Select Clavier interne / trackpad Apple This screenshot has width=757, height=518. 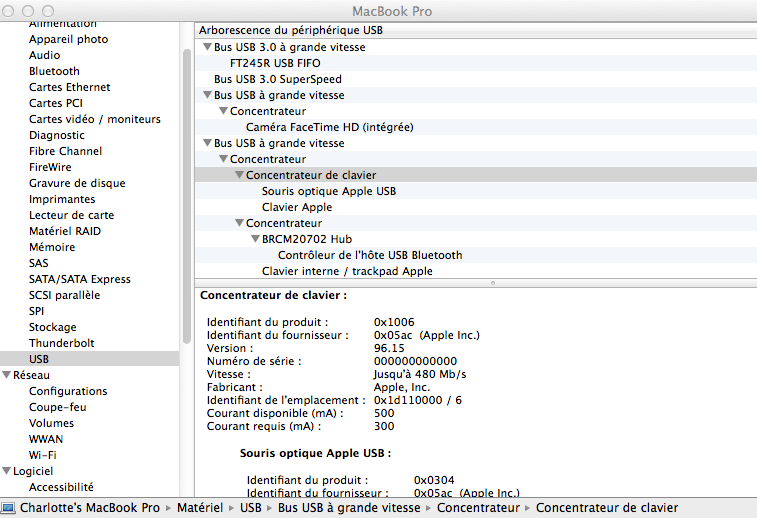347,271
